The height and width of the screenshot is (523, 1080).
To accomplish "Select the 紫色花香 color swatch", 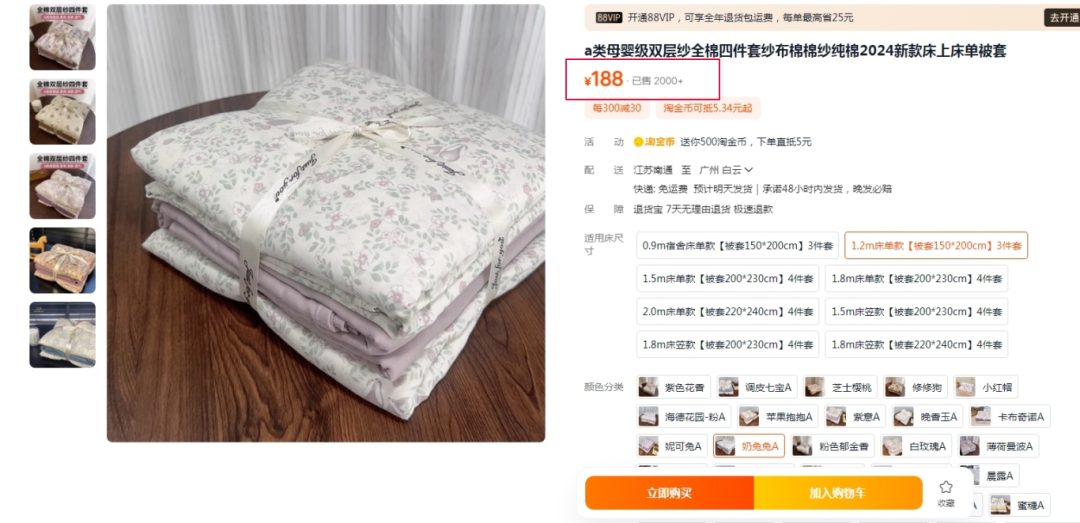I will (x=672, y=388).
